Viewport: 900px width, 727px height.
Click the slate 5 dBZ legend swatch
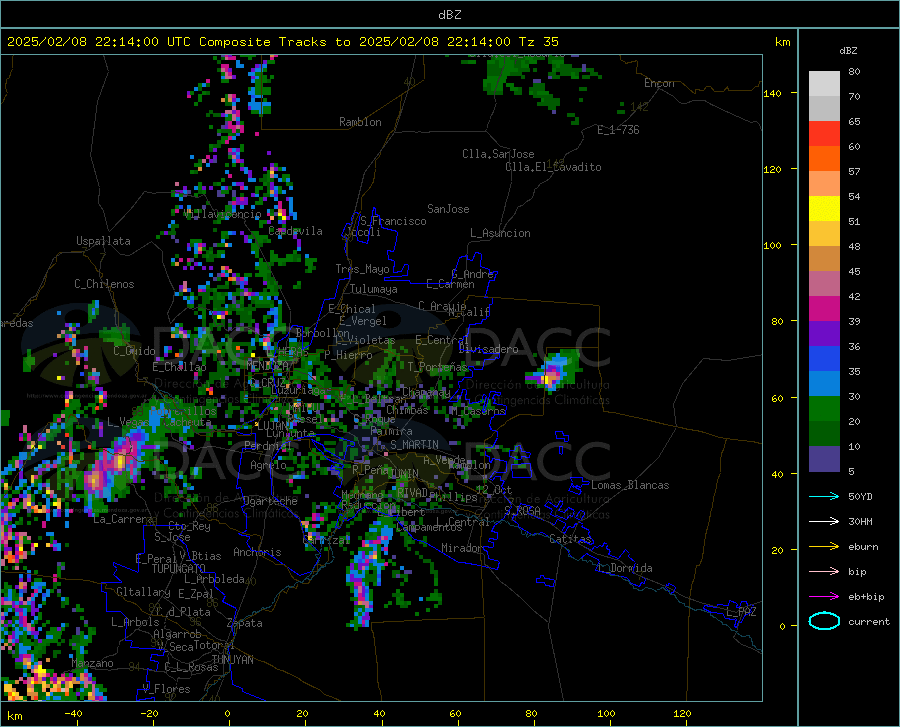[x=824, y=459]
